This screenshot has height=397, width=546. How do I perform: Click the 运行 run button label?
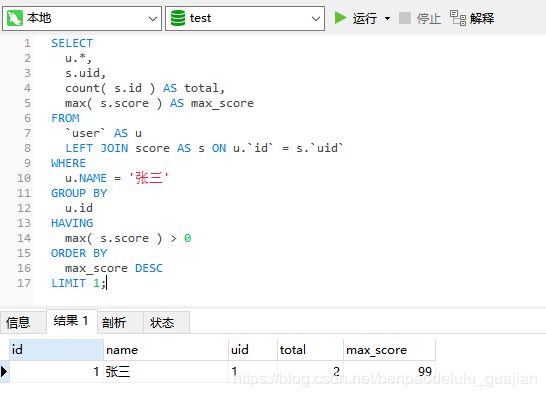365,18
